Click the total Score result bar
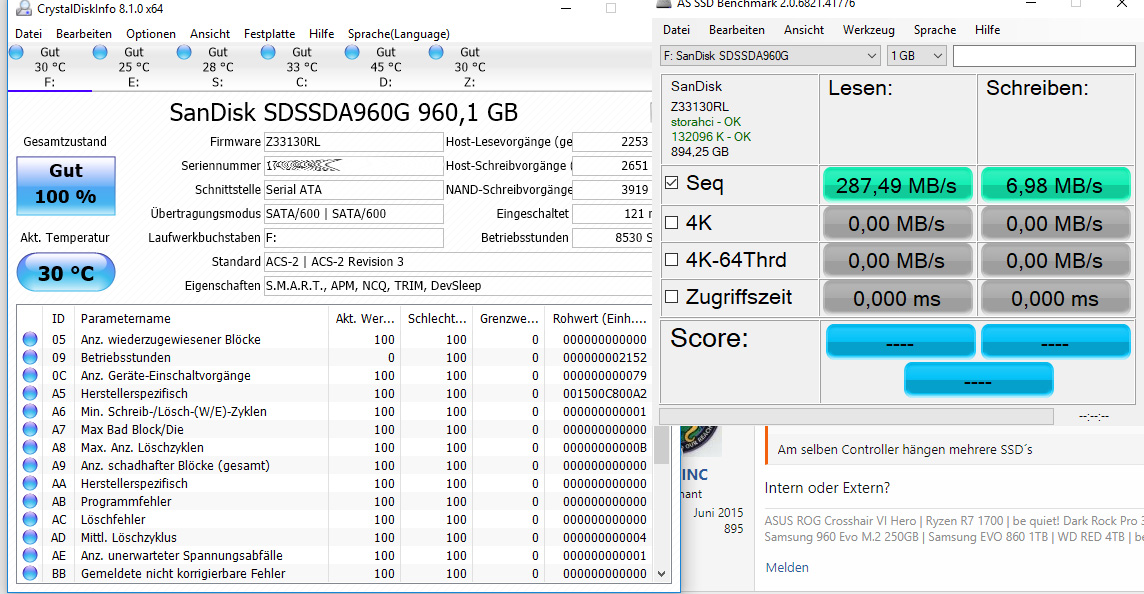This screenshot has width=1144, height=594. (978, 379)
